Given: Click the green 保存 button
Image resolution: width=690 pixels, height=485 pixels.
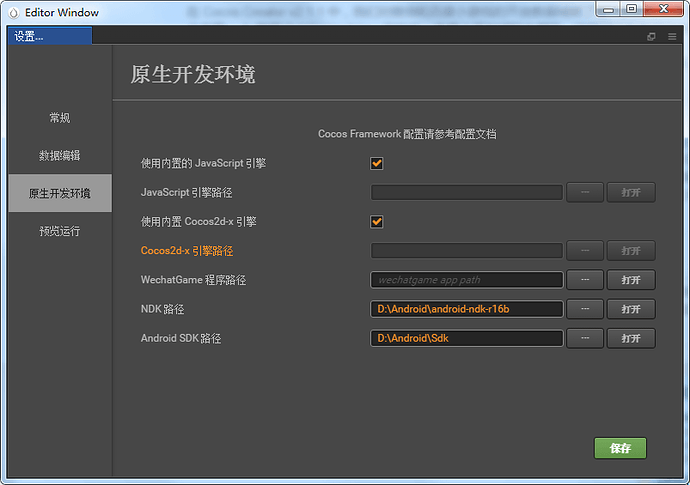Looking at the screenshot, I should tap(620, 448).
